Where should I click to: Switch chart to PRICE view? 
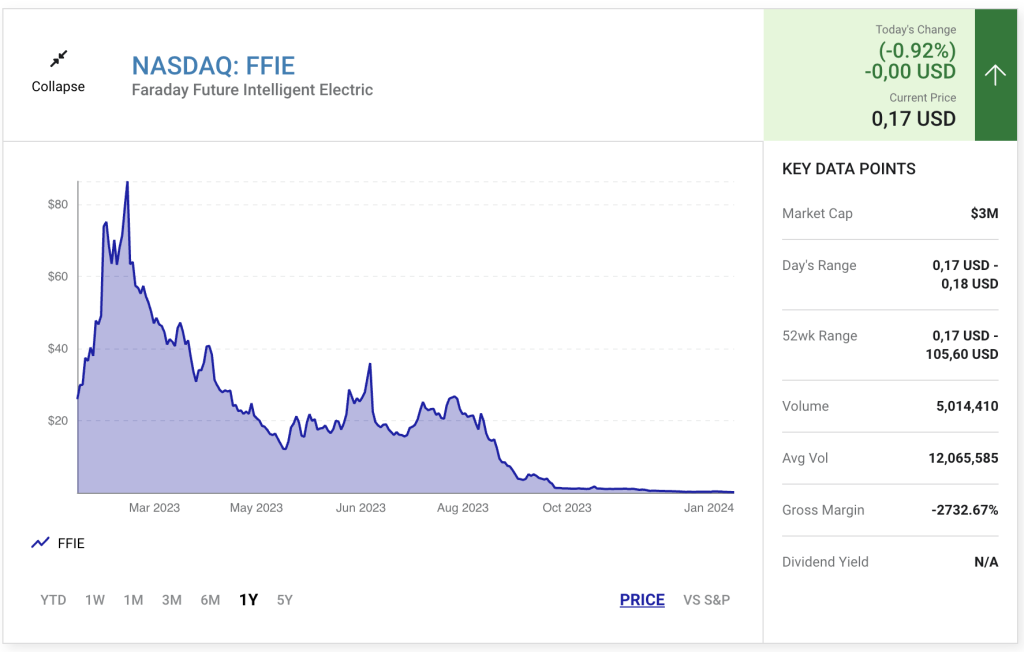[642, 600]
